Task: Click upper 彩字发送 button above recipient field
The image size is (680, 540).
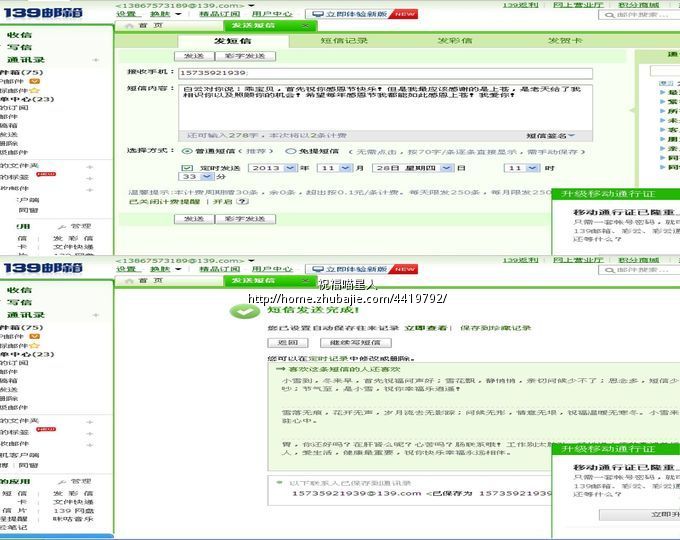Action: tap(245, 56)
